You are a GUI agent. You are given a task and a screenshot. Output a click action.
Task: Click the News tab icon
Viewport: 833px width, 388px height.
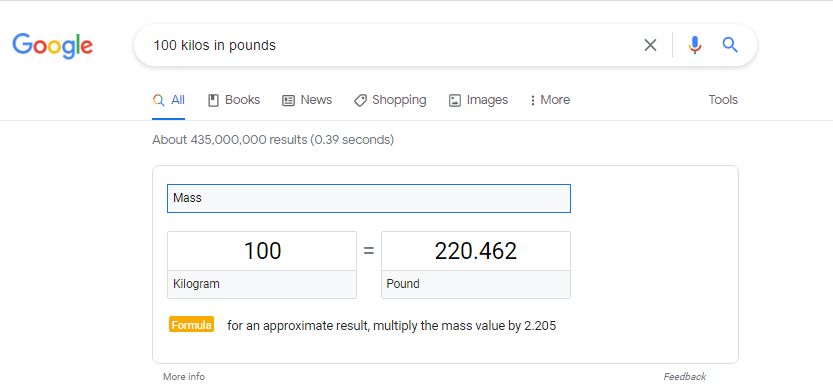tap(288, 100)
